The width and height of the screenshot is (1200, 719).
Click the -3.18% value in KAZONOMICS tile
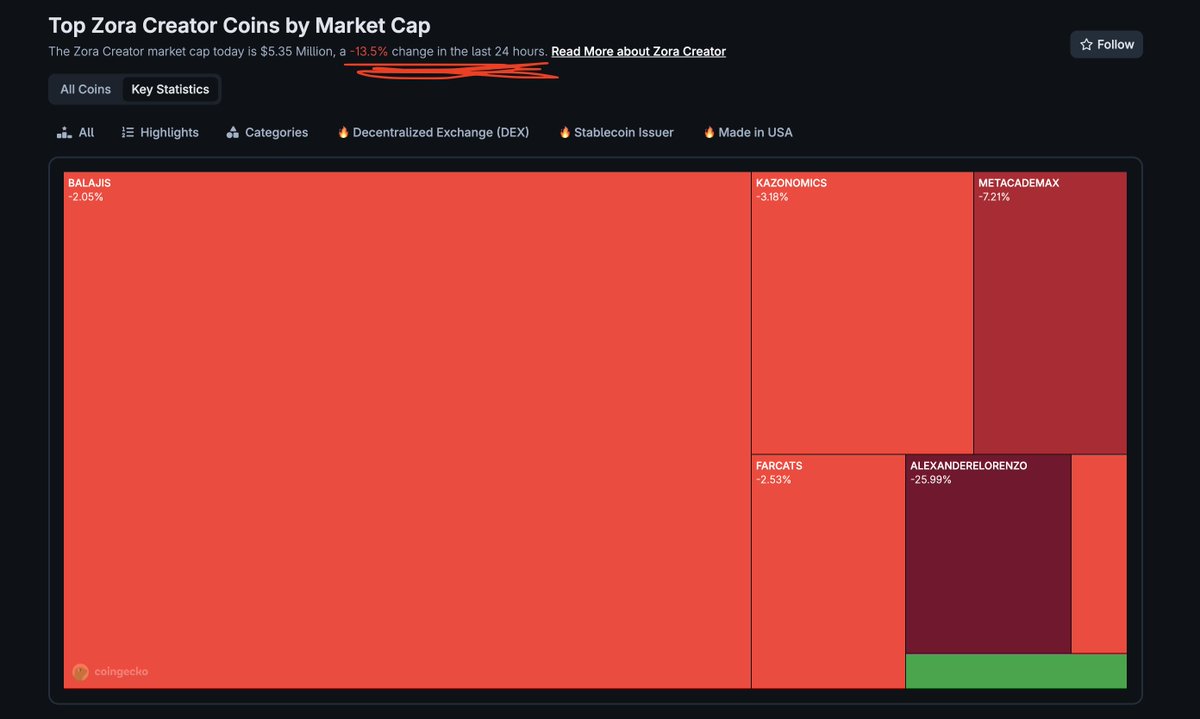pyautogui.click(x=773, y=197)
